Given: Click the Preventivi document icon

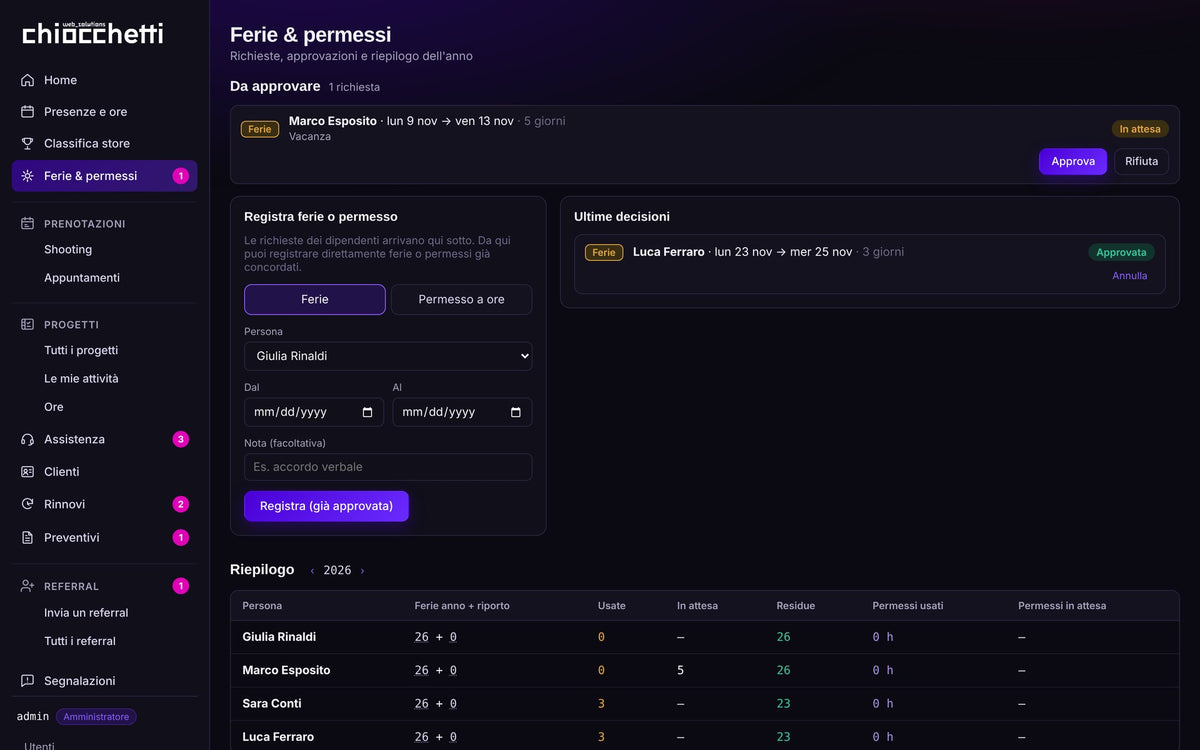Looking at the screenshot, I should click(27, 537).
